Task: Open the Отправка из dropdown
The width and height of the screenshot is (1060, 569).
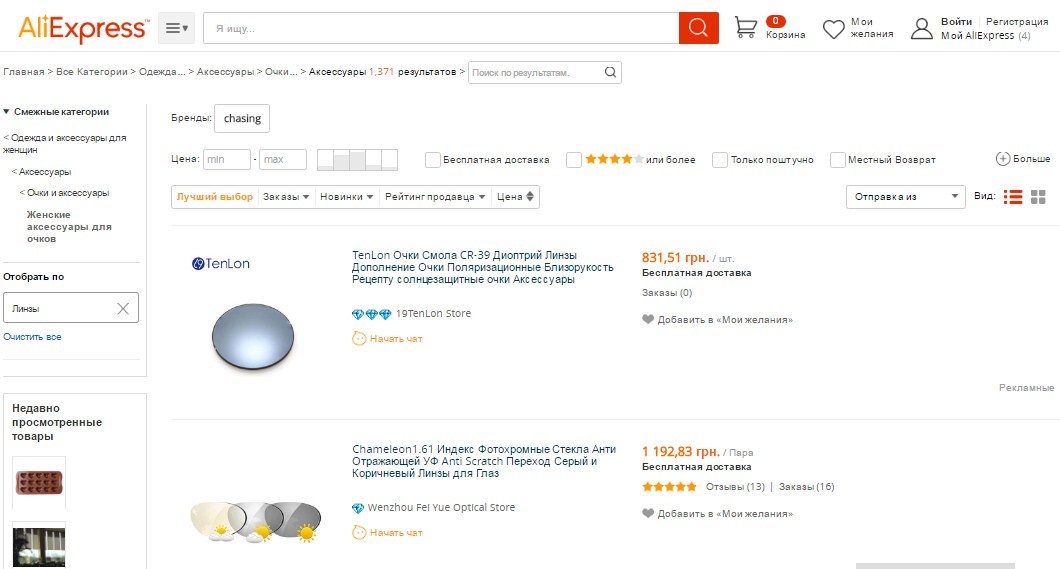Action: (x=905, y=197)
